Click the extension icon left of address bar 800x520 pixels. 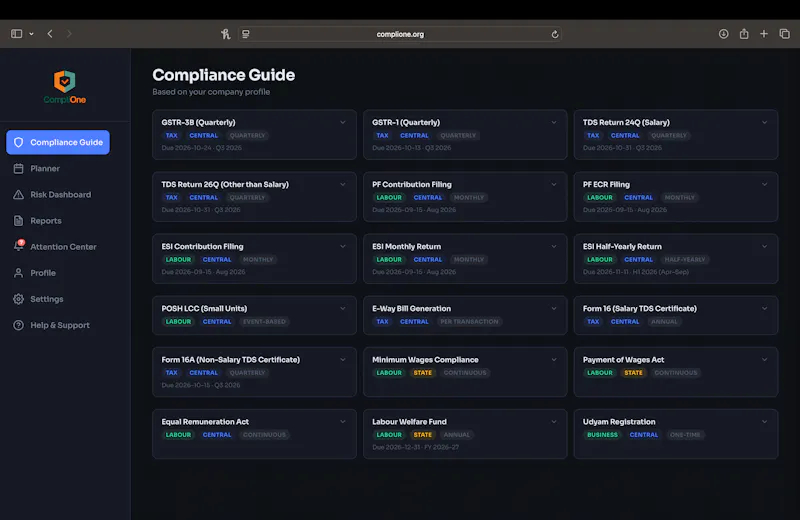226,34
